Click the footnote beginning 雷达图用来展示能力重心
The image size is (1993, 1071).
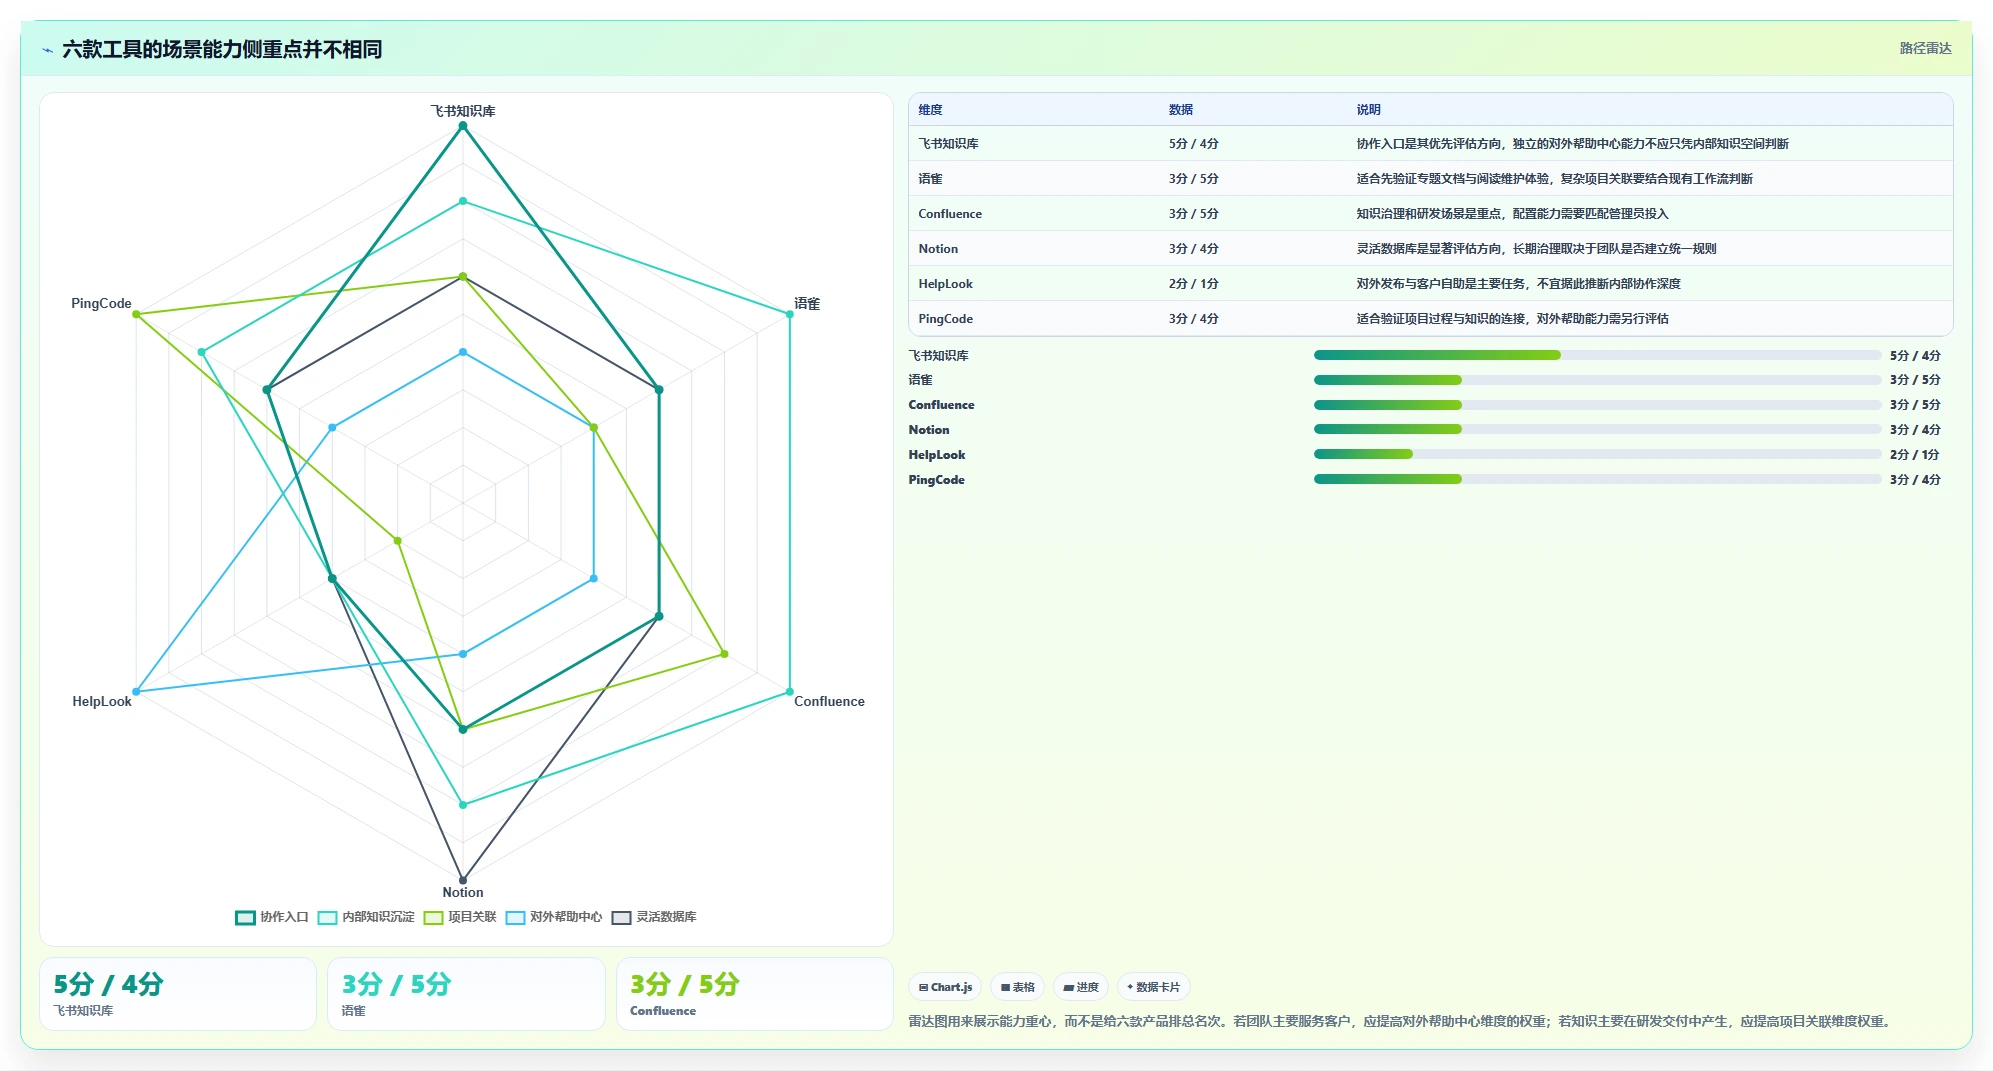[x=1401, y=1021]
